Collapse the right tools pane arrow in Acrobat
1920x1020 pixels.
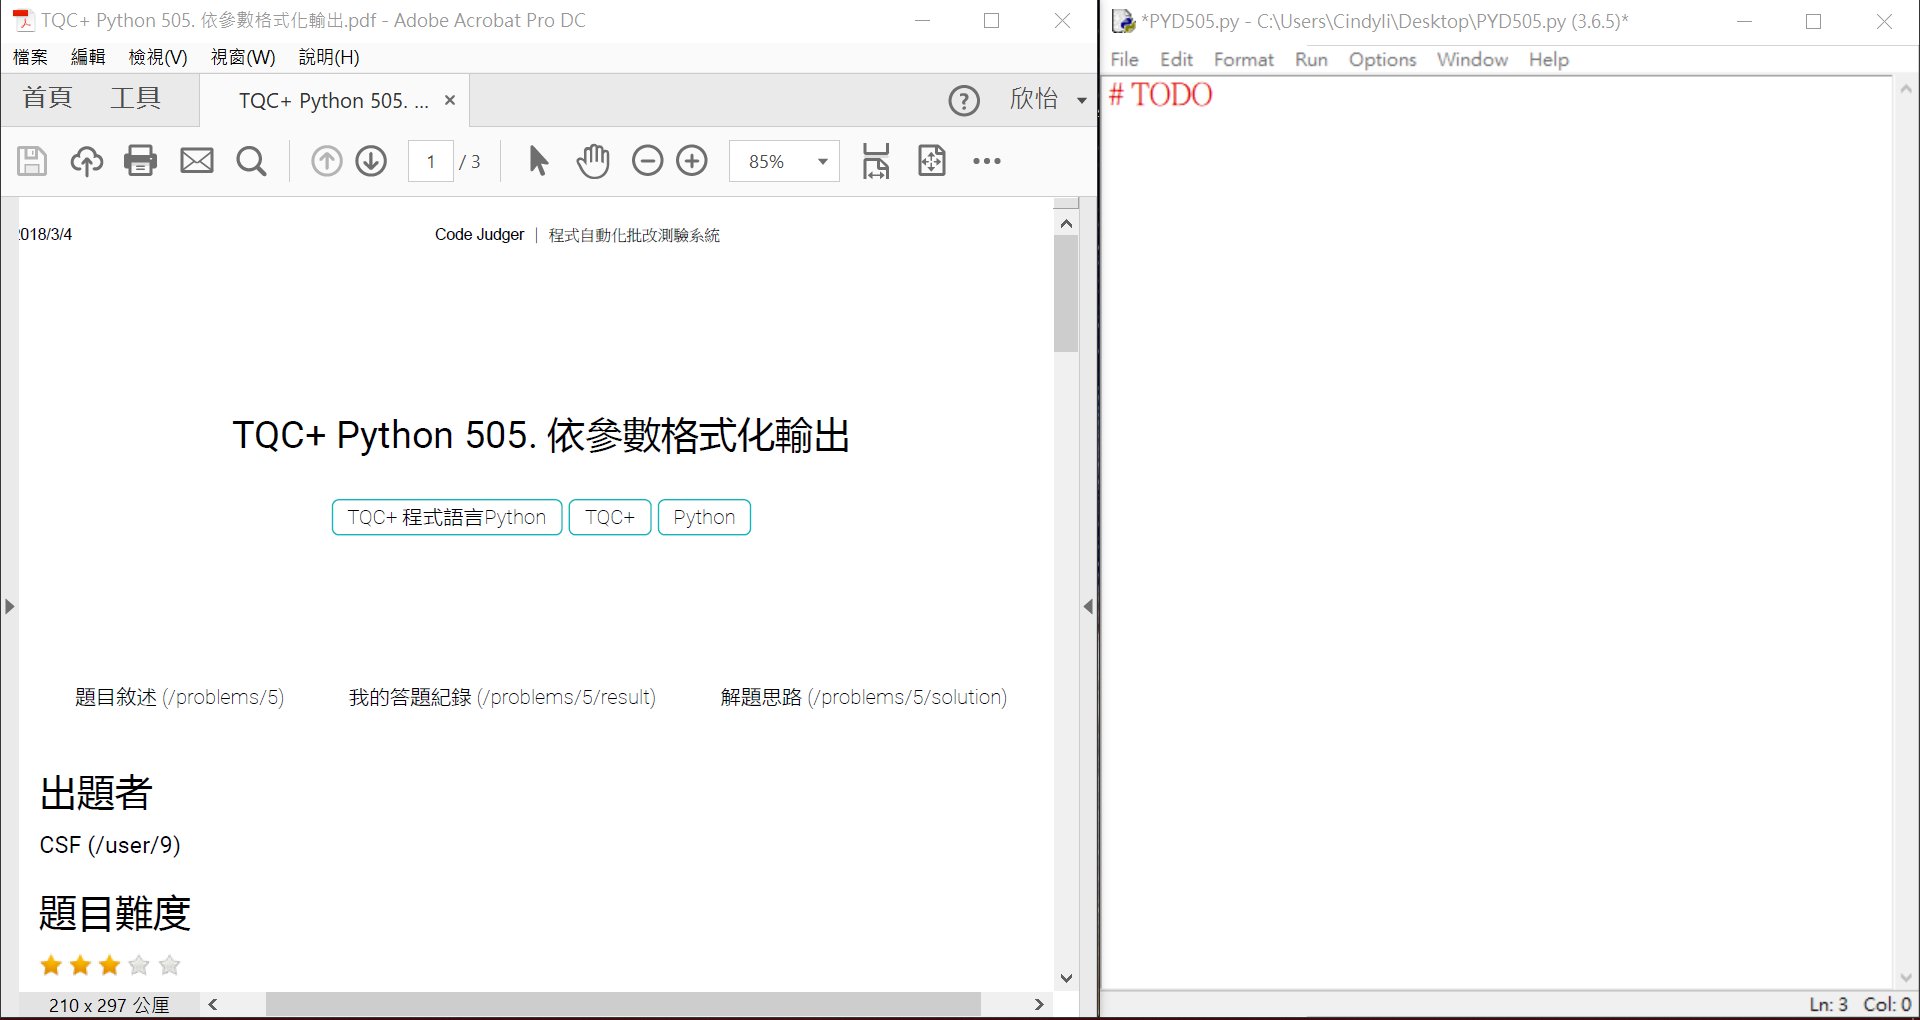pyautogui.click(x=1088, y=606)
